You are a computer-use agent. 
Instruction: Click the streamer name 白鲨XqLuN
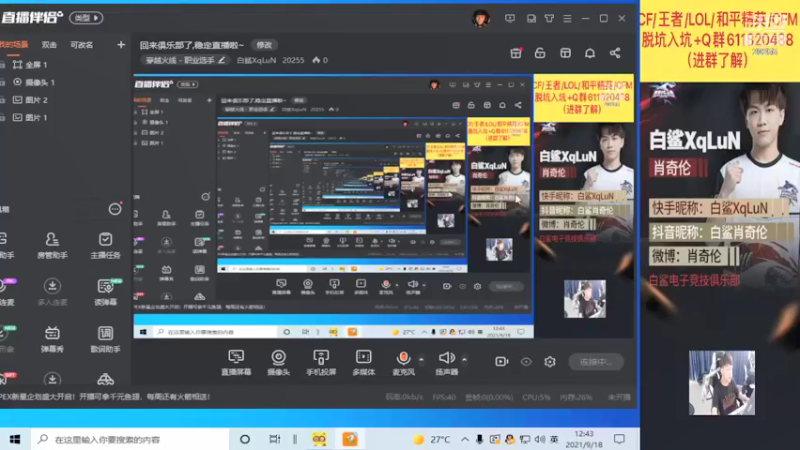pos(256,60)
